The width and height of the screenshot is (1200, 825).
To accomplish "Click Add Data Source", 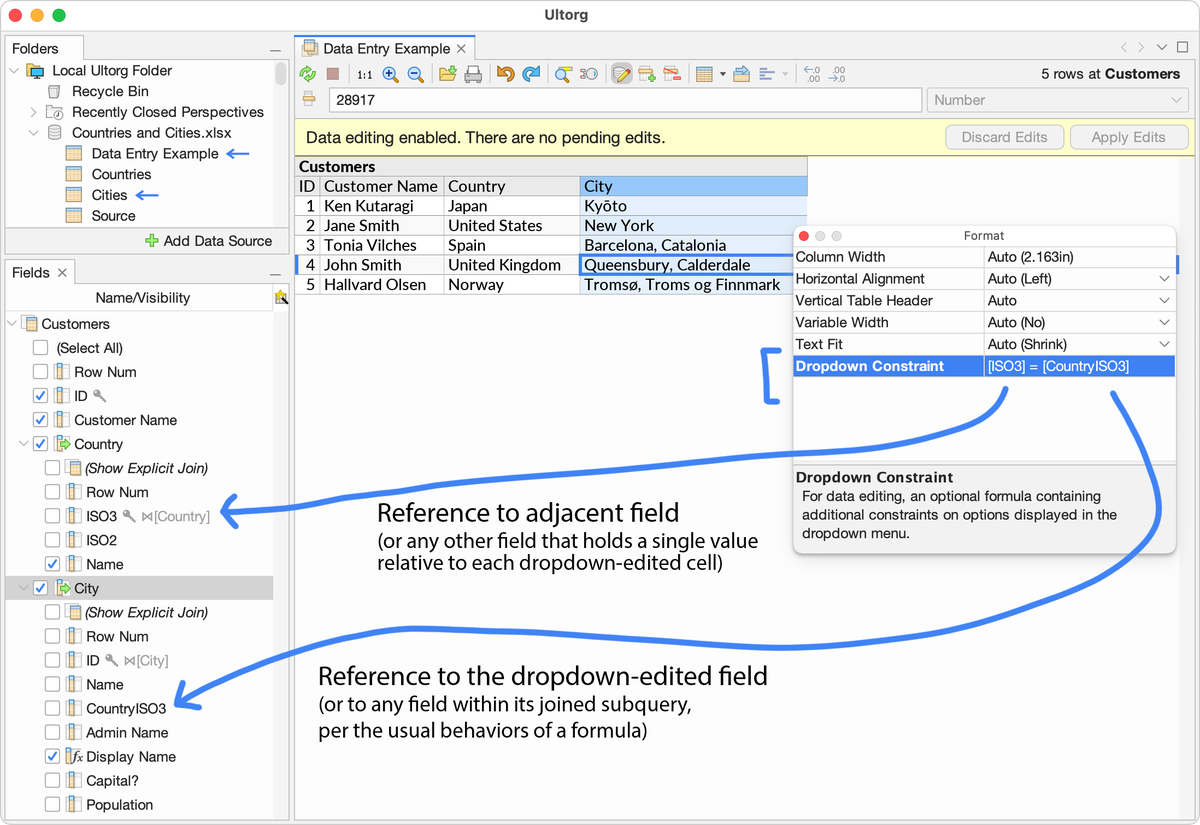I will pyautogui.click(x=208, y=241).
